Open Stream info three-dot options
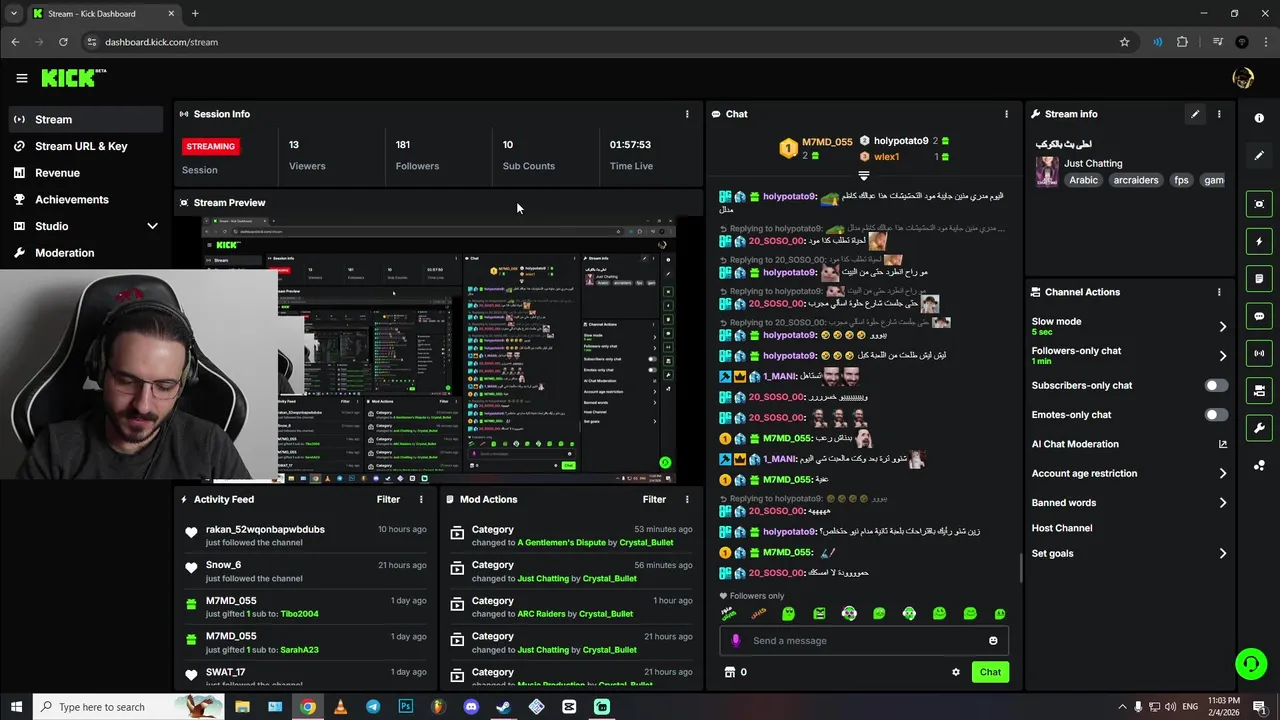Screen dimensions: 1280x720 tap(1219, 114)
